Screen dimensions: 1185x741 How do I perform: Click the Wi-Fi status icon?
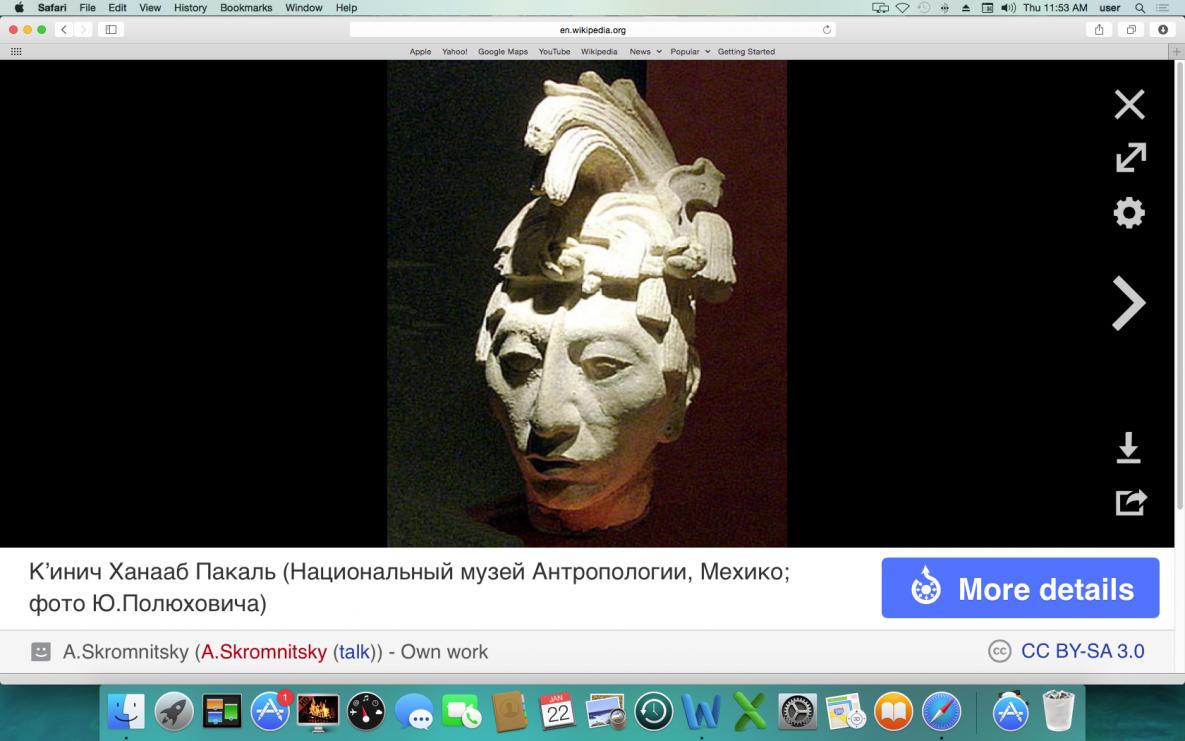[x=902, y=8]
